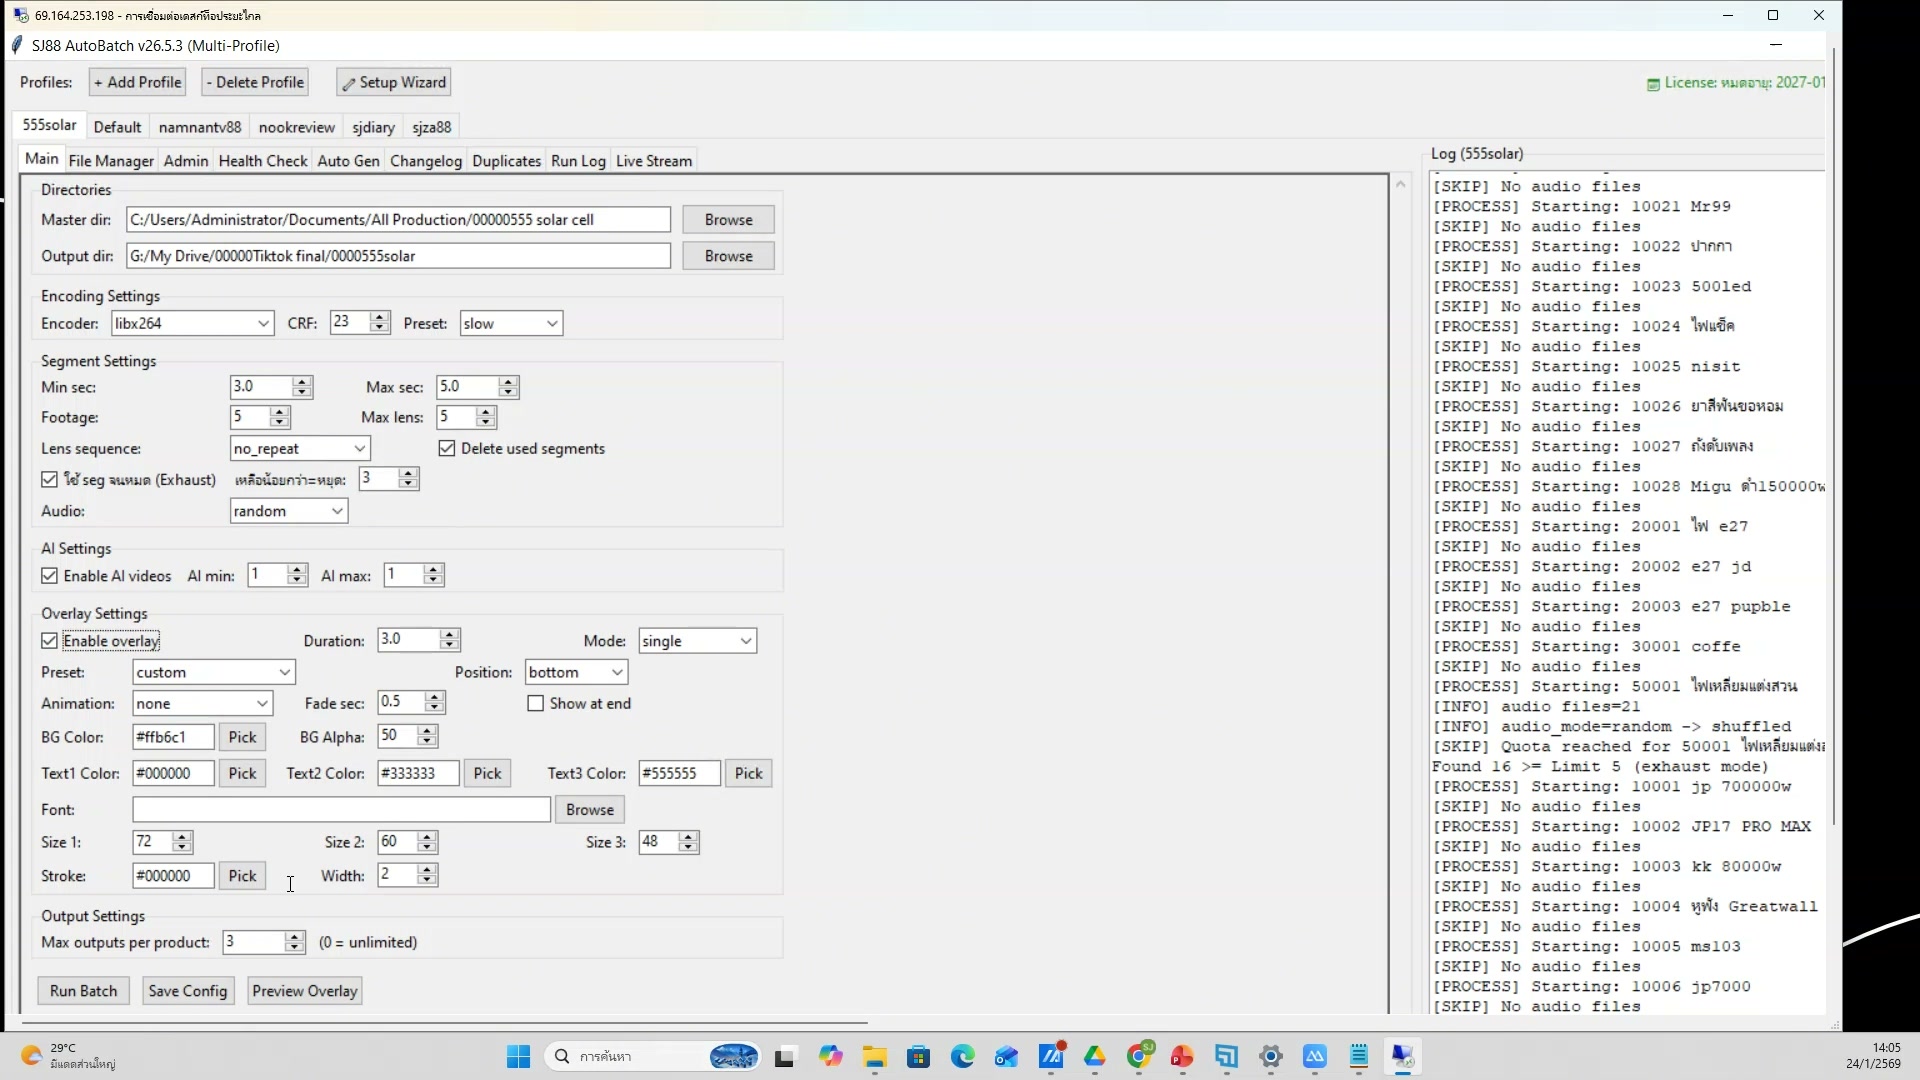Viewport: 1920px width, 1080px height.
Task: Switch to the Health Check tab
Action: pyautogui.click(x=262, y=160)
